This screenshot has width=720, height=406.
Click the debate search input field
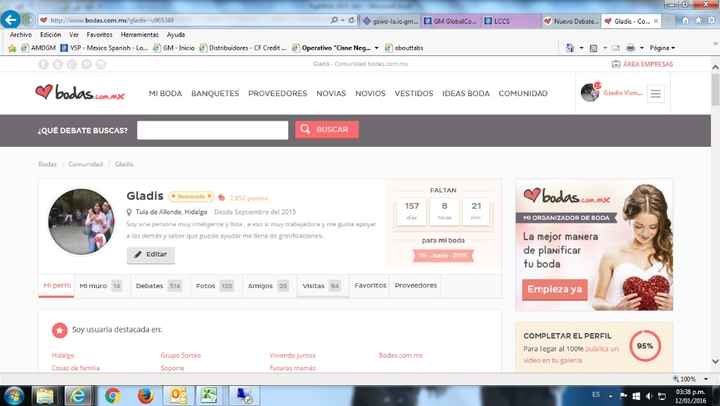pos(213,130)
